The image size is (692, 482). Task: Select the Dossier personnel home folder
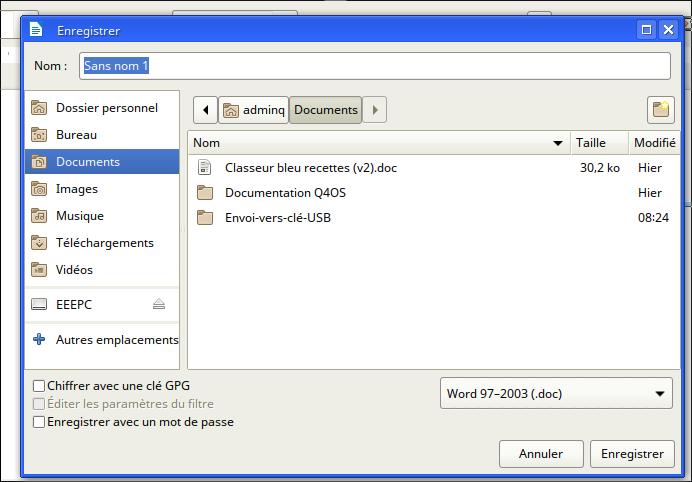coord(102,108)
